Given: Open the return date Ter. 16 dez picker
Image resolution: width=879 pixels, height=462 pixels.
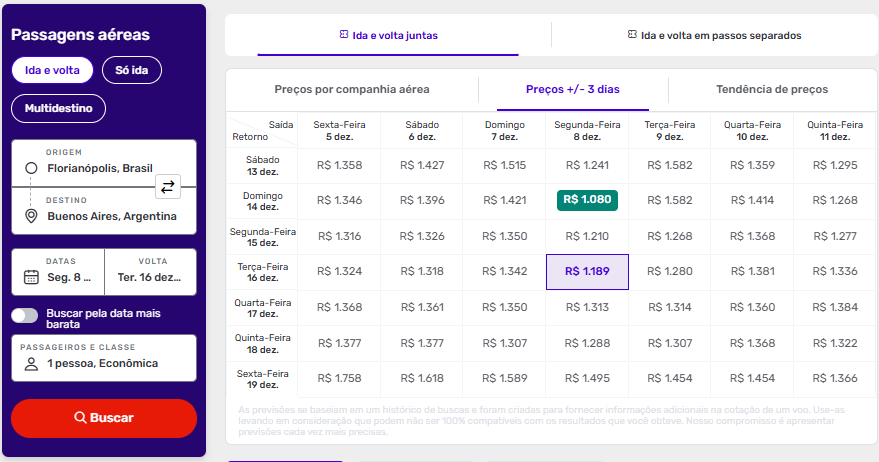Looking at the screenshot, I should click(x=150, y=271).
